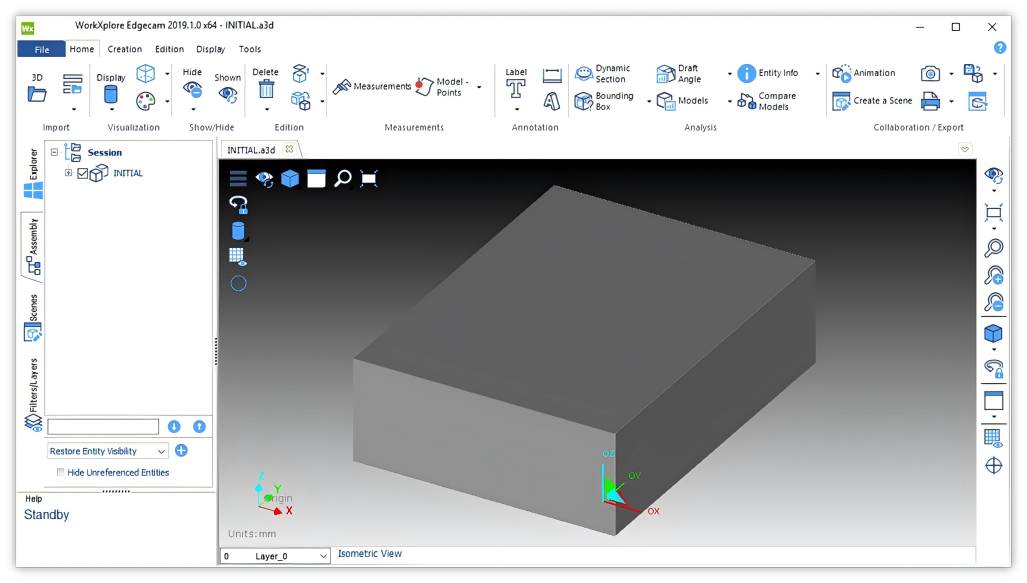Launch Compare Models
1027x583 pixels.
(767, 101)
